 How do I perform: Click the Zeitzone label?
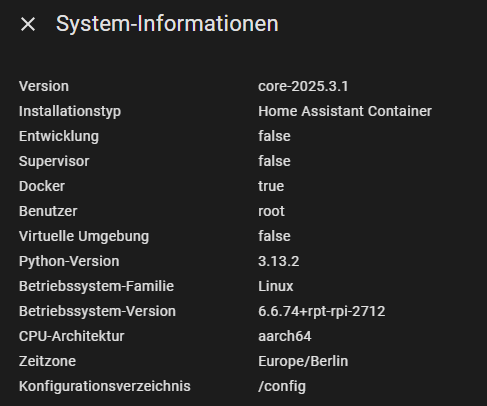click(47, 361)
